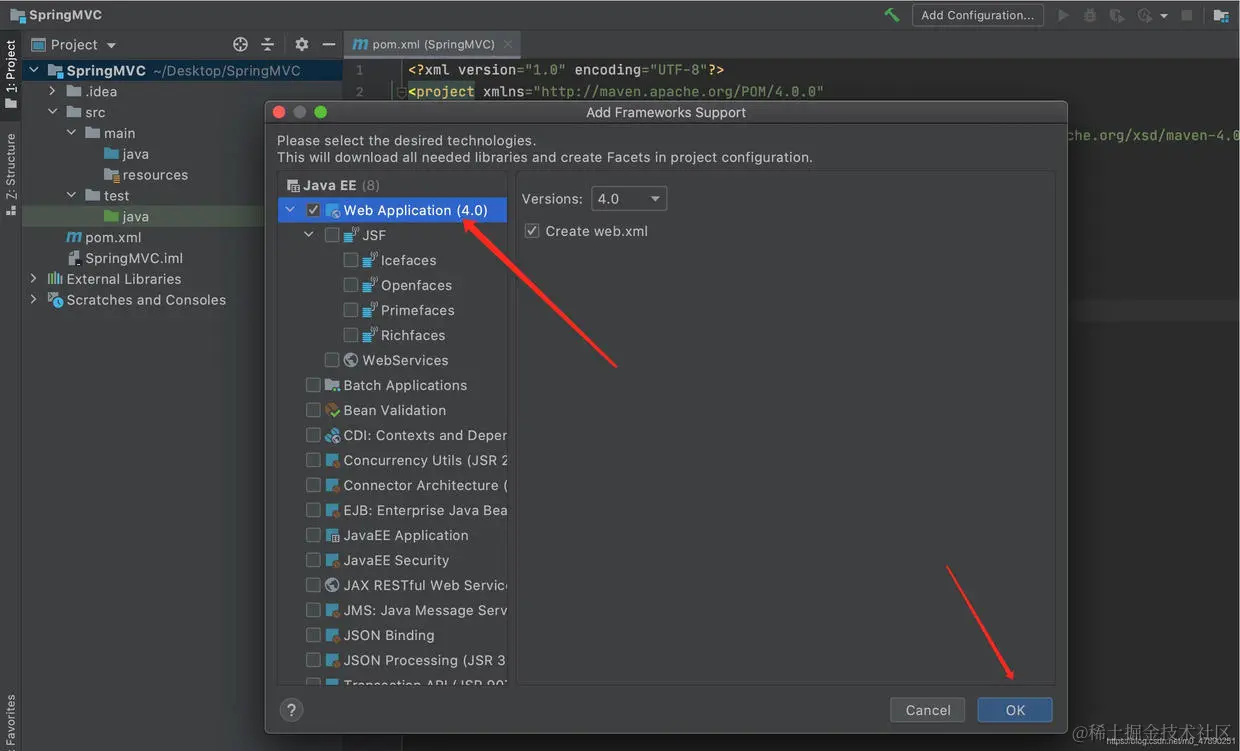Click the Java EE (8) group header
The image size is (1240, 751).
click(333, 185)
